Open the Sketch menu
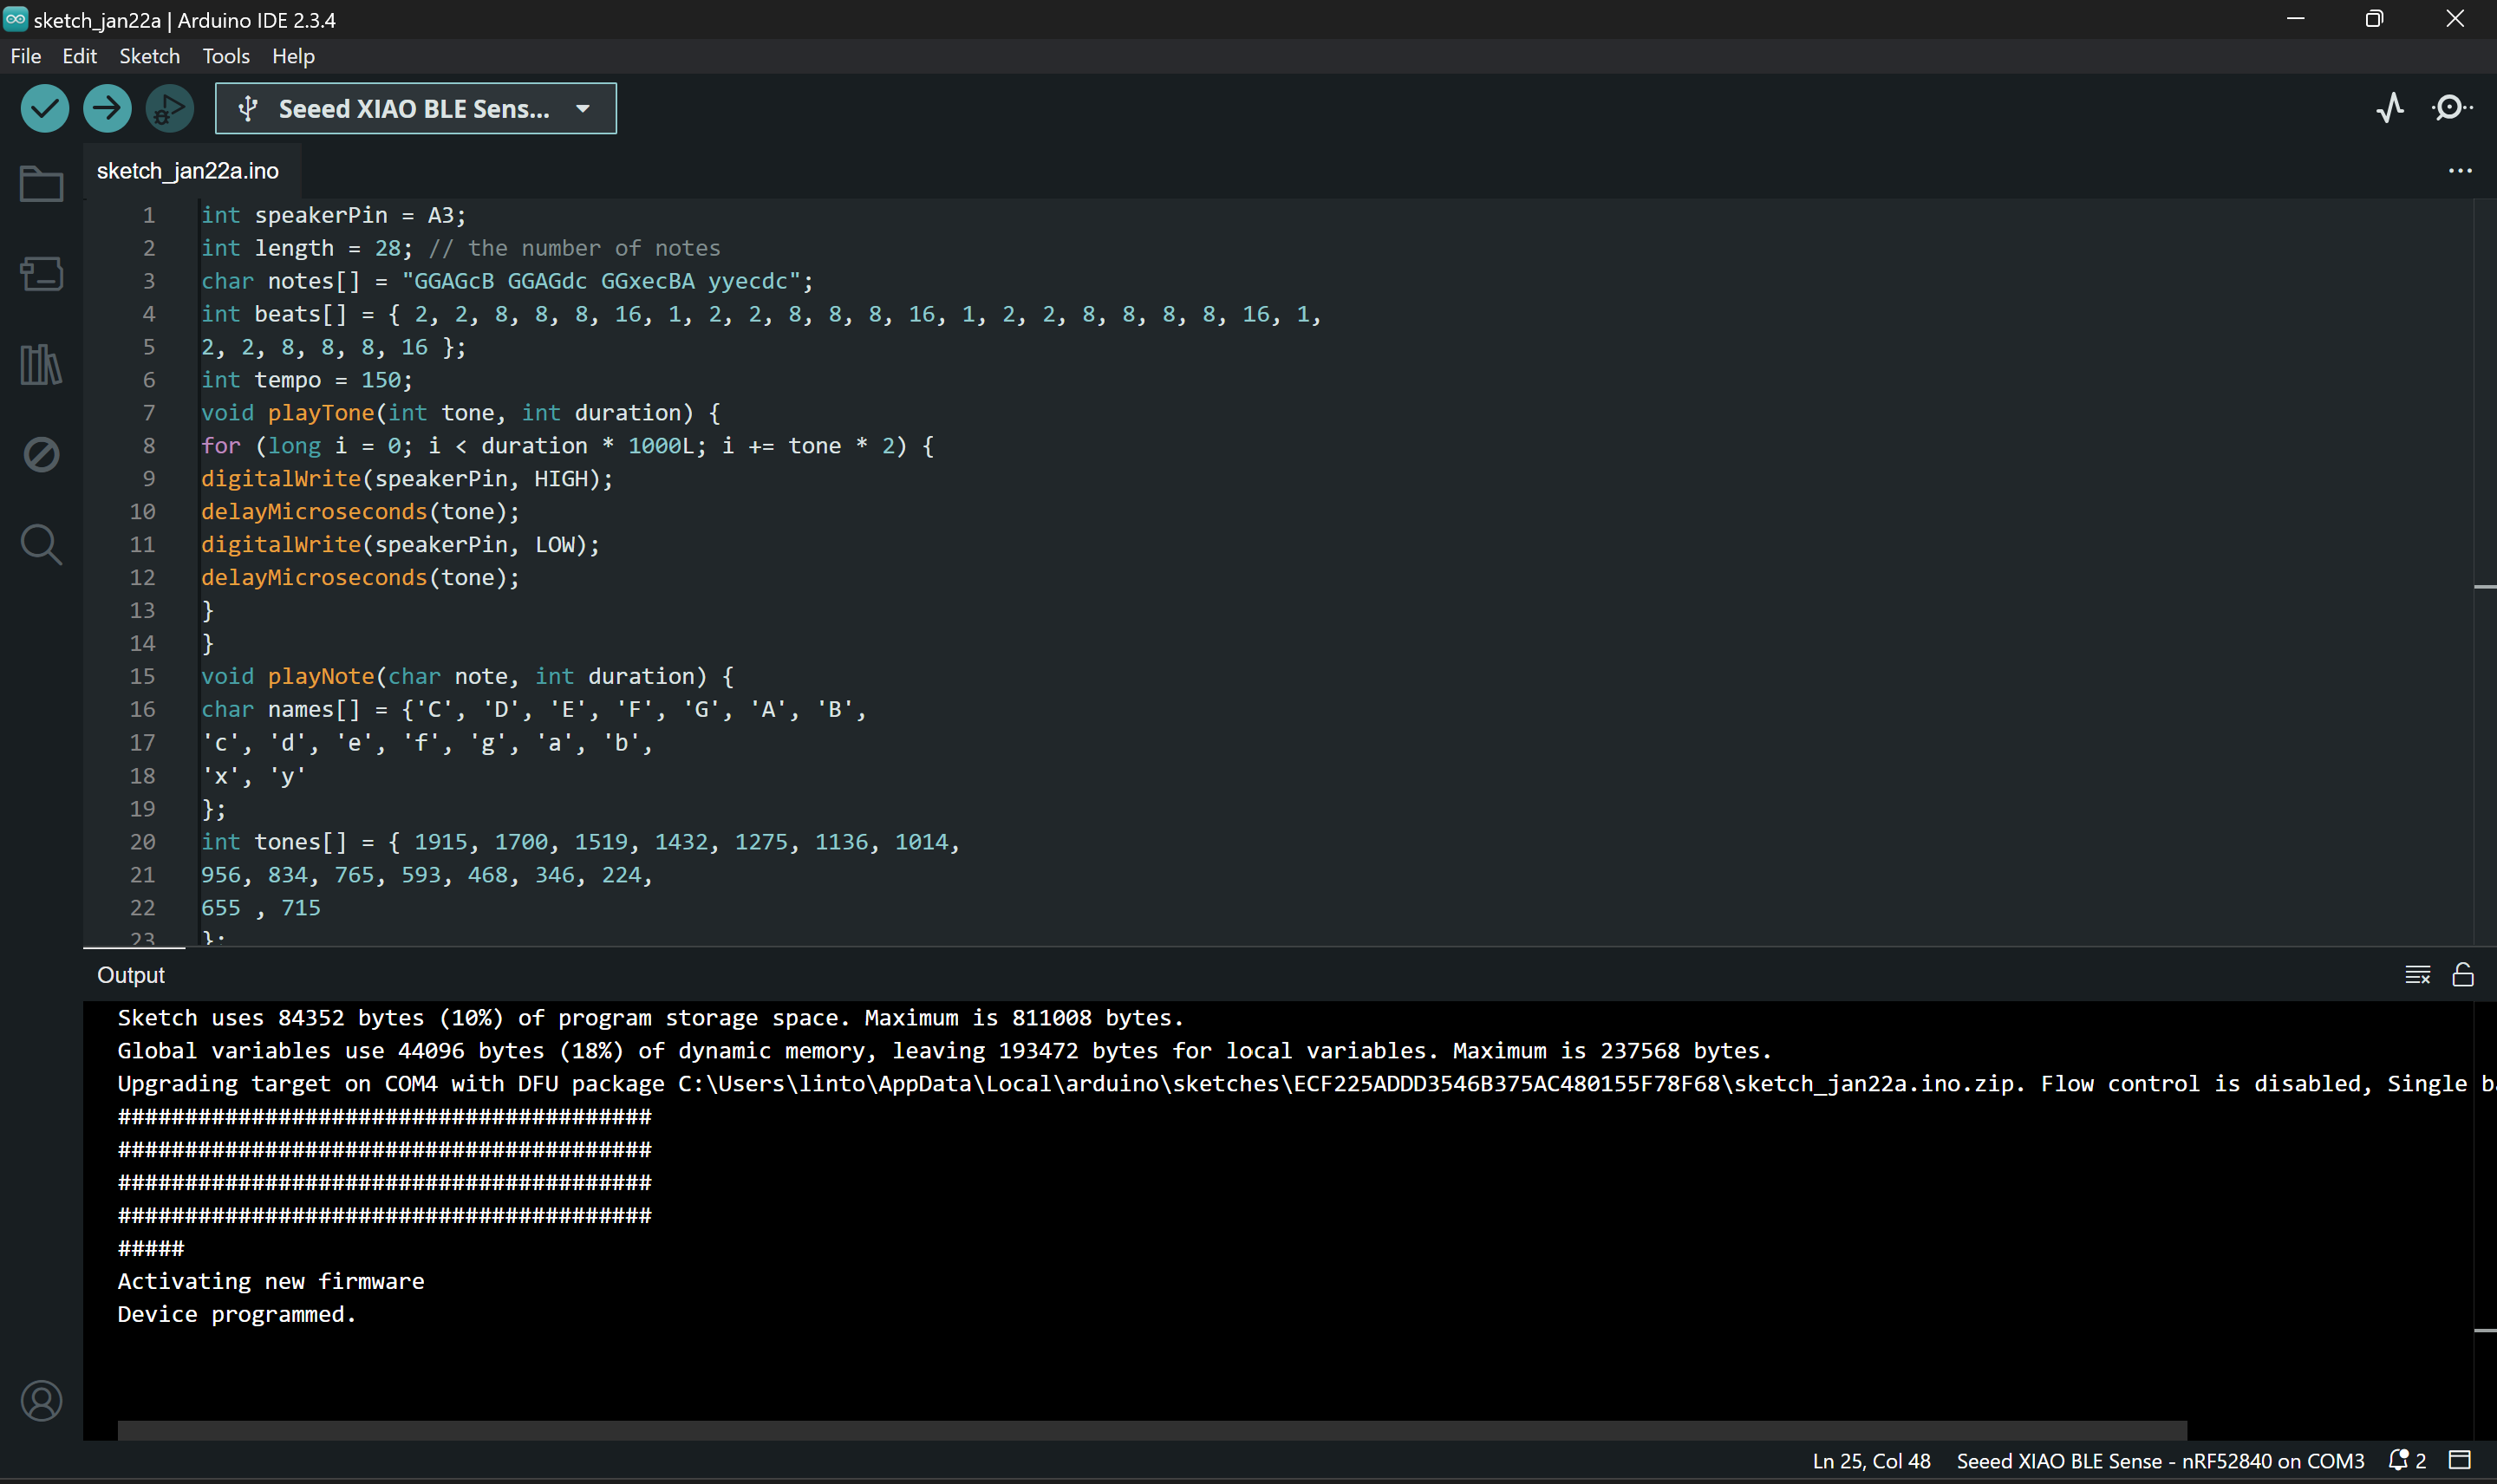This screenshot has width=2497, height=1484. point(149,56)
